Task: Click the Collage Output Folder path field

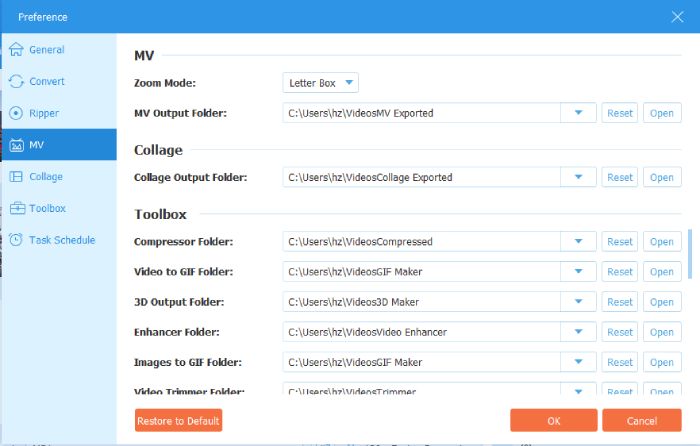Action: (421, 177)
